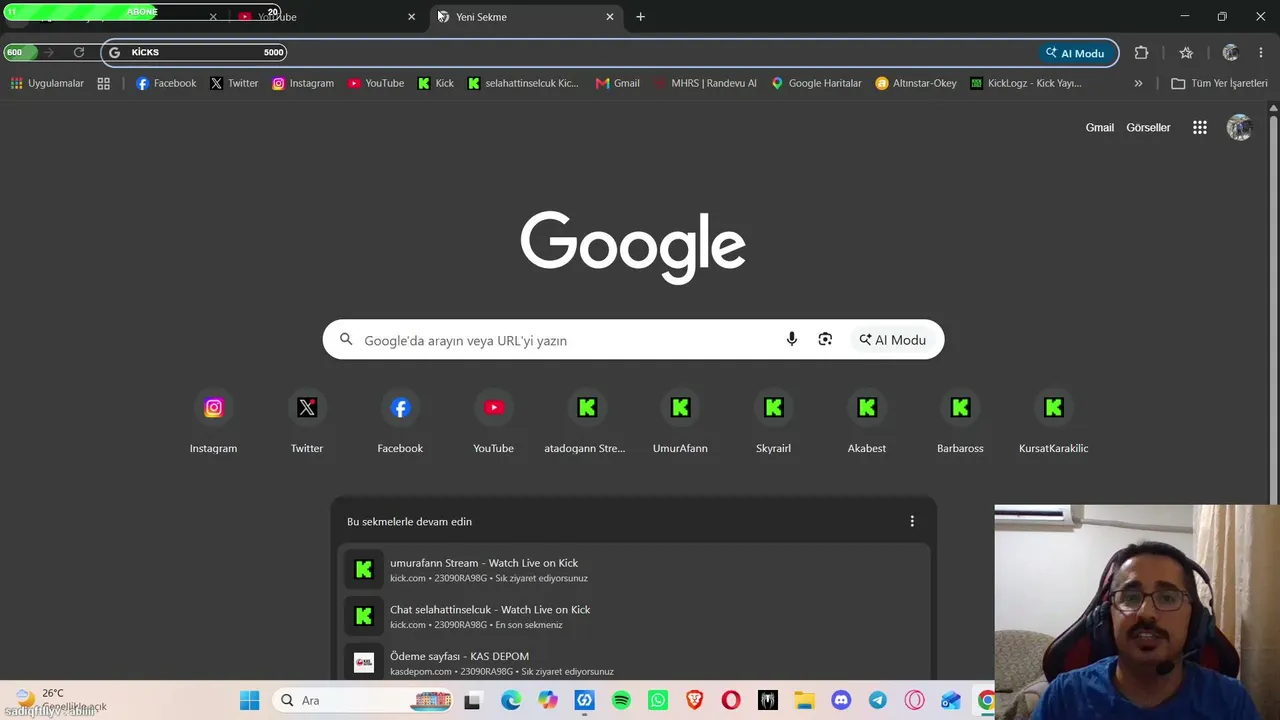Image resolution: width=1280 pixels, height=720 pixels.
Task: Close the Yeni Sekme tab
Action: click(610, 17)
